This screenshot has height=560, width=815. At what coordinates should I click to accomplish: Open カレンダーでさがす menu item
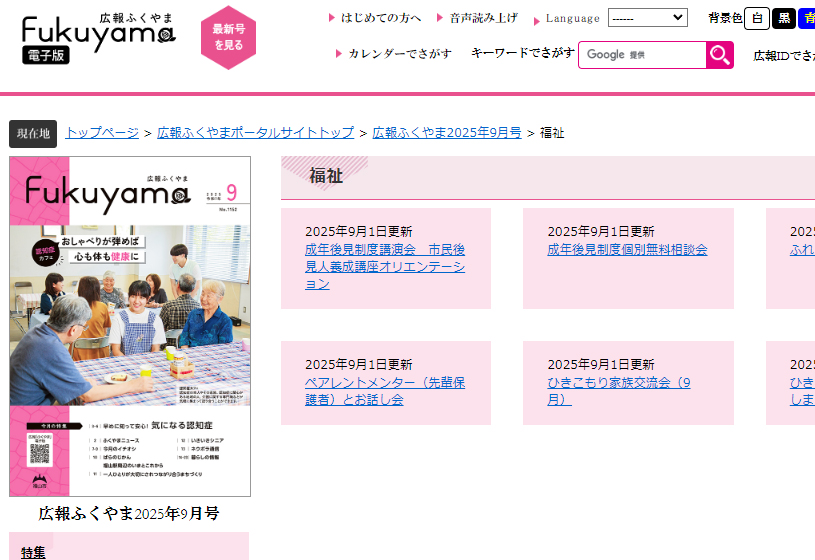point(400,54)
